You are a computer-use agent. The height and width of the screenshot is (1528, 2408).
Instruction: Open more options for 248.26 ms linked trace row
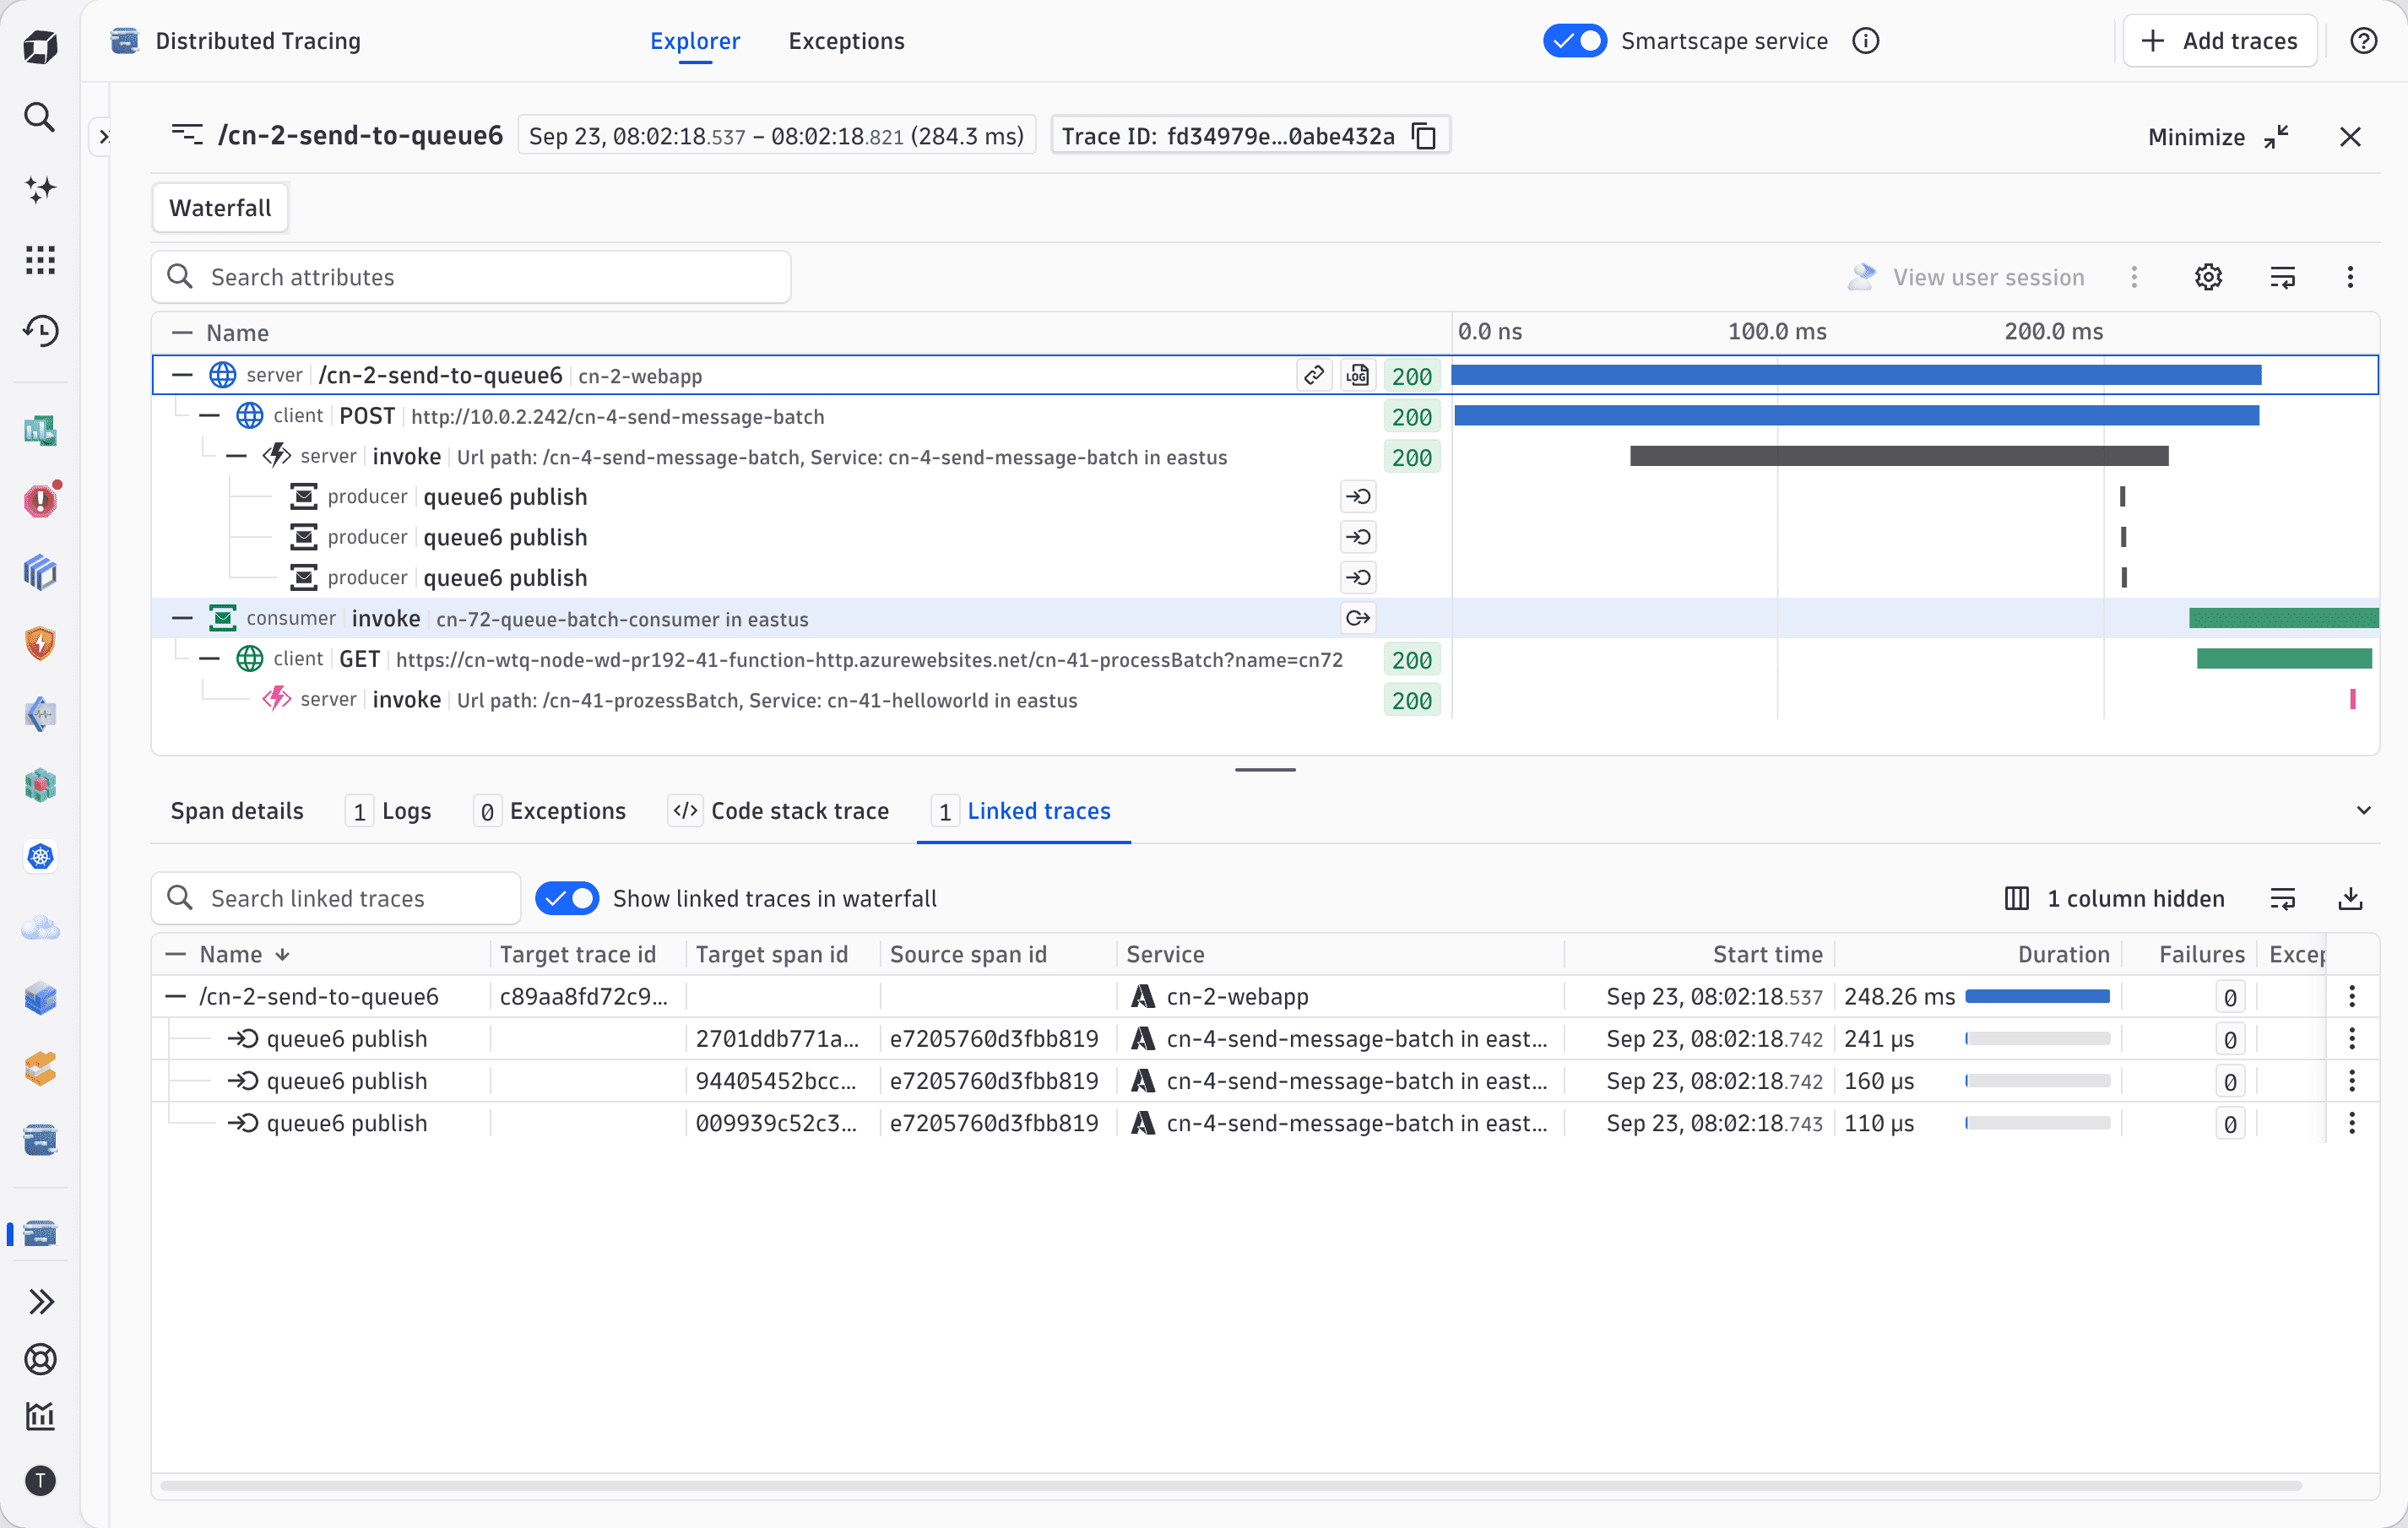coord(2351,996)
